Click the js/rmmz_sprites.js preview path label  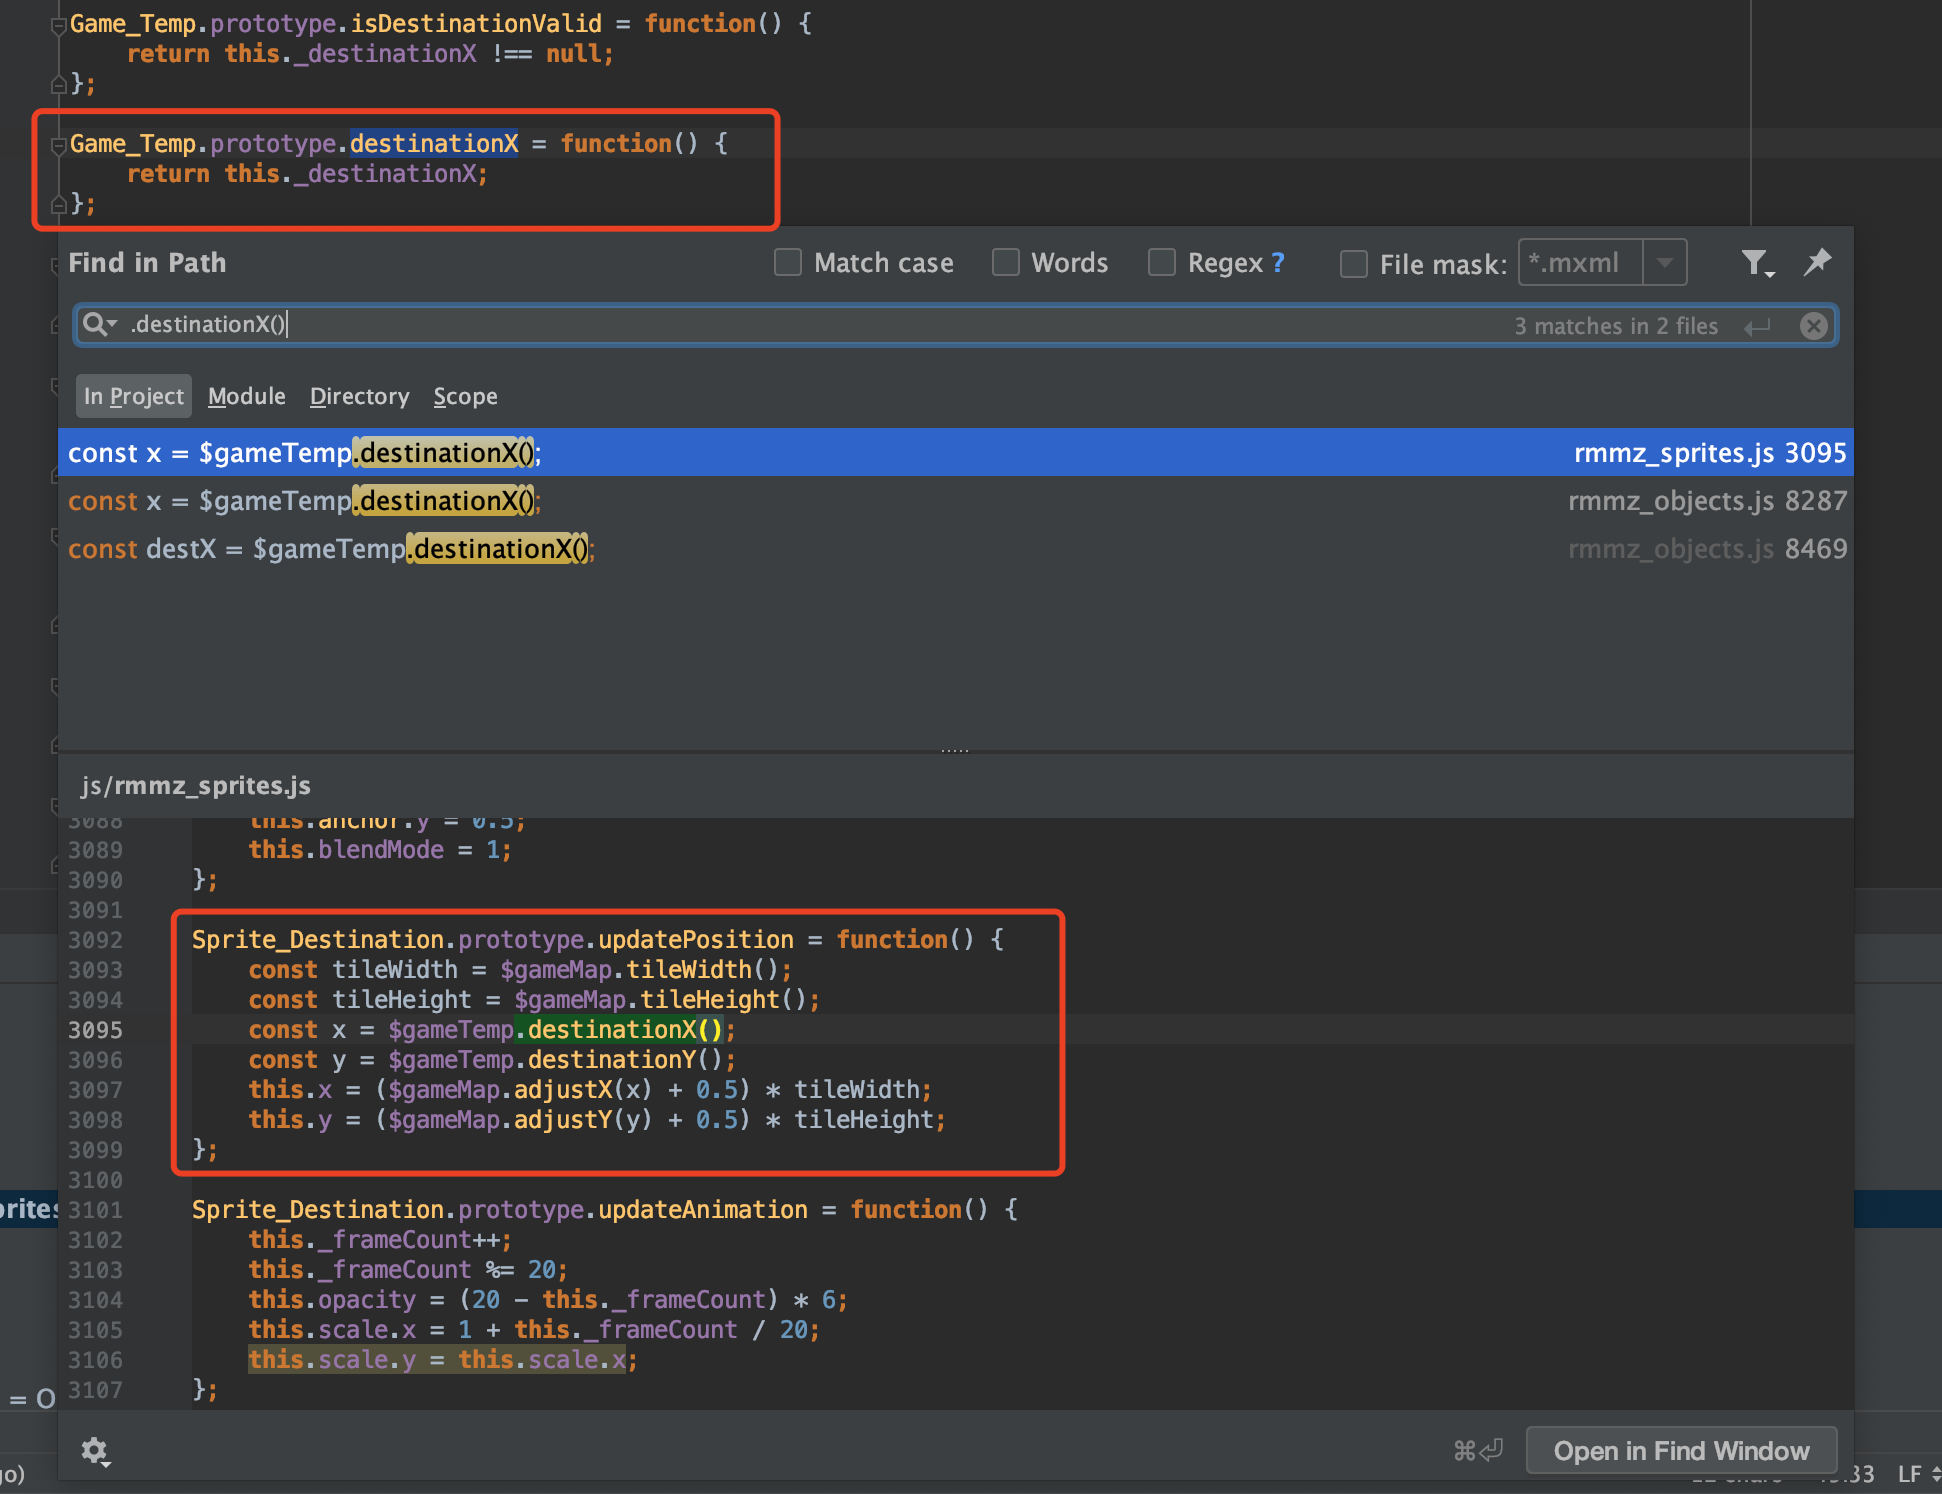pyautogui.click(x=196, y=785)
